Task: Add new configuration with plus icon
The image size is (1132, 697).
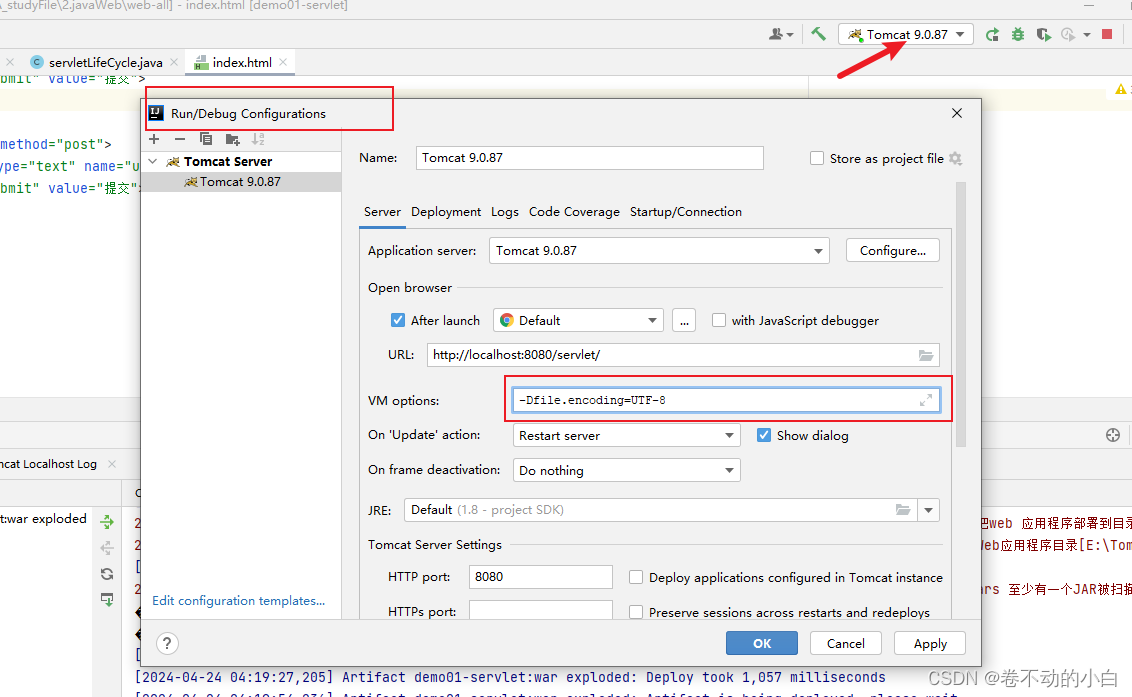Action: 154,139
